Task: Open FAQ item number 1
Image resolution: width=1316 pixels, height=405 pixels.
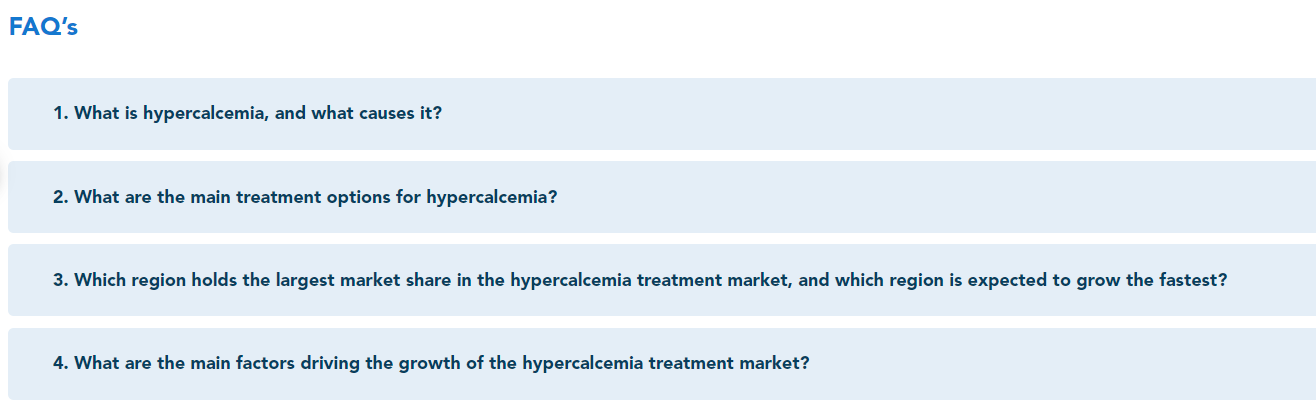Action: 662,114
